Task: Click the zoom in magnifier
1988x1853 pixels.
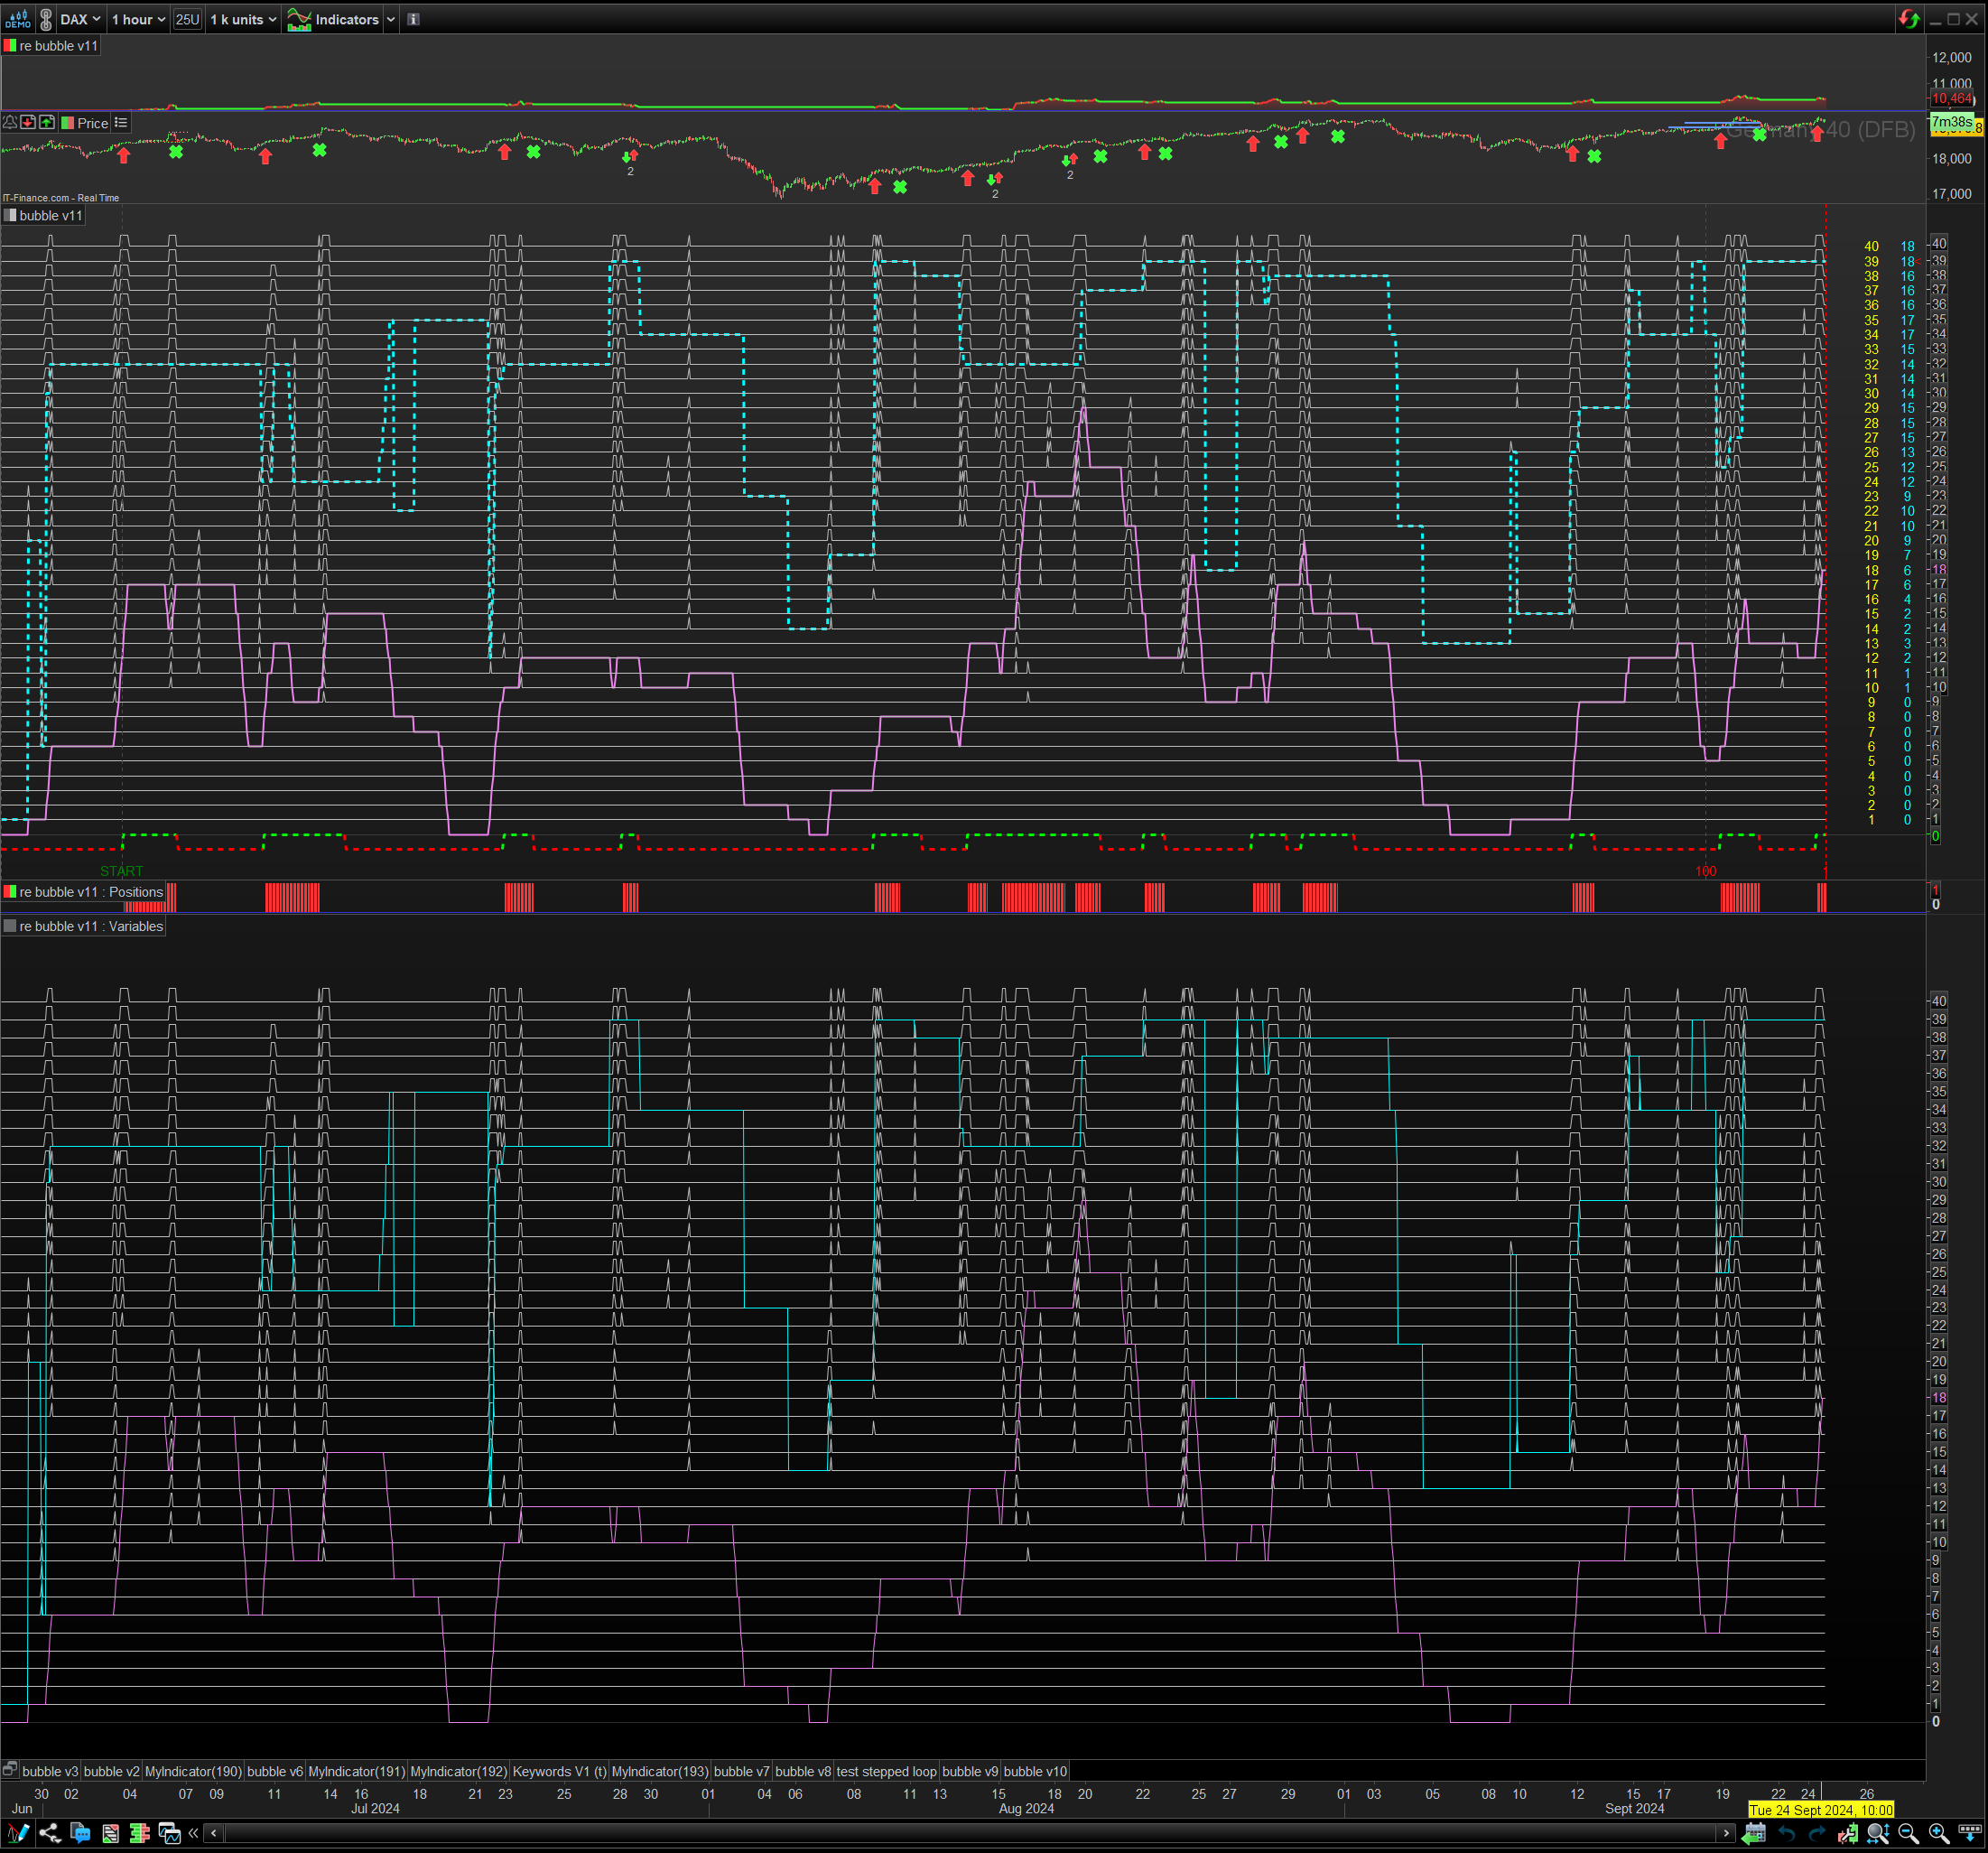Action: point(1938,1833)
